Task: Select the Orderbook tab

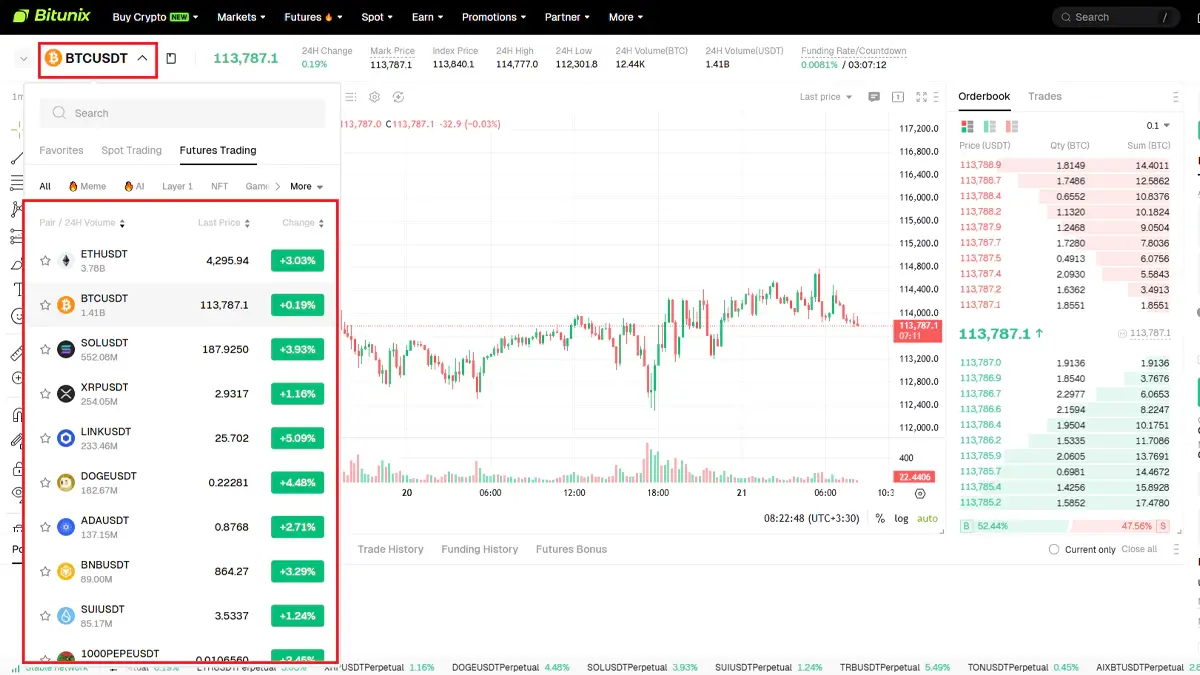Action: click(x=984, y=96)
